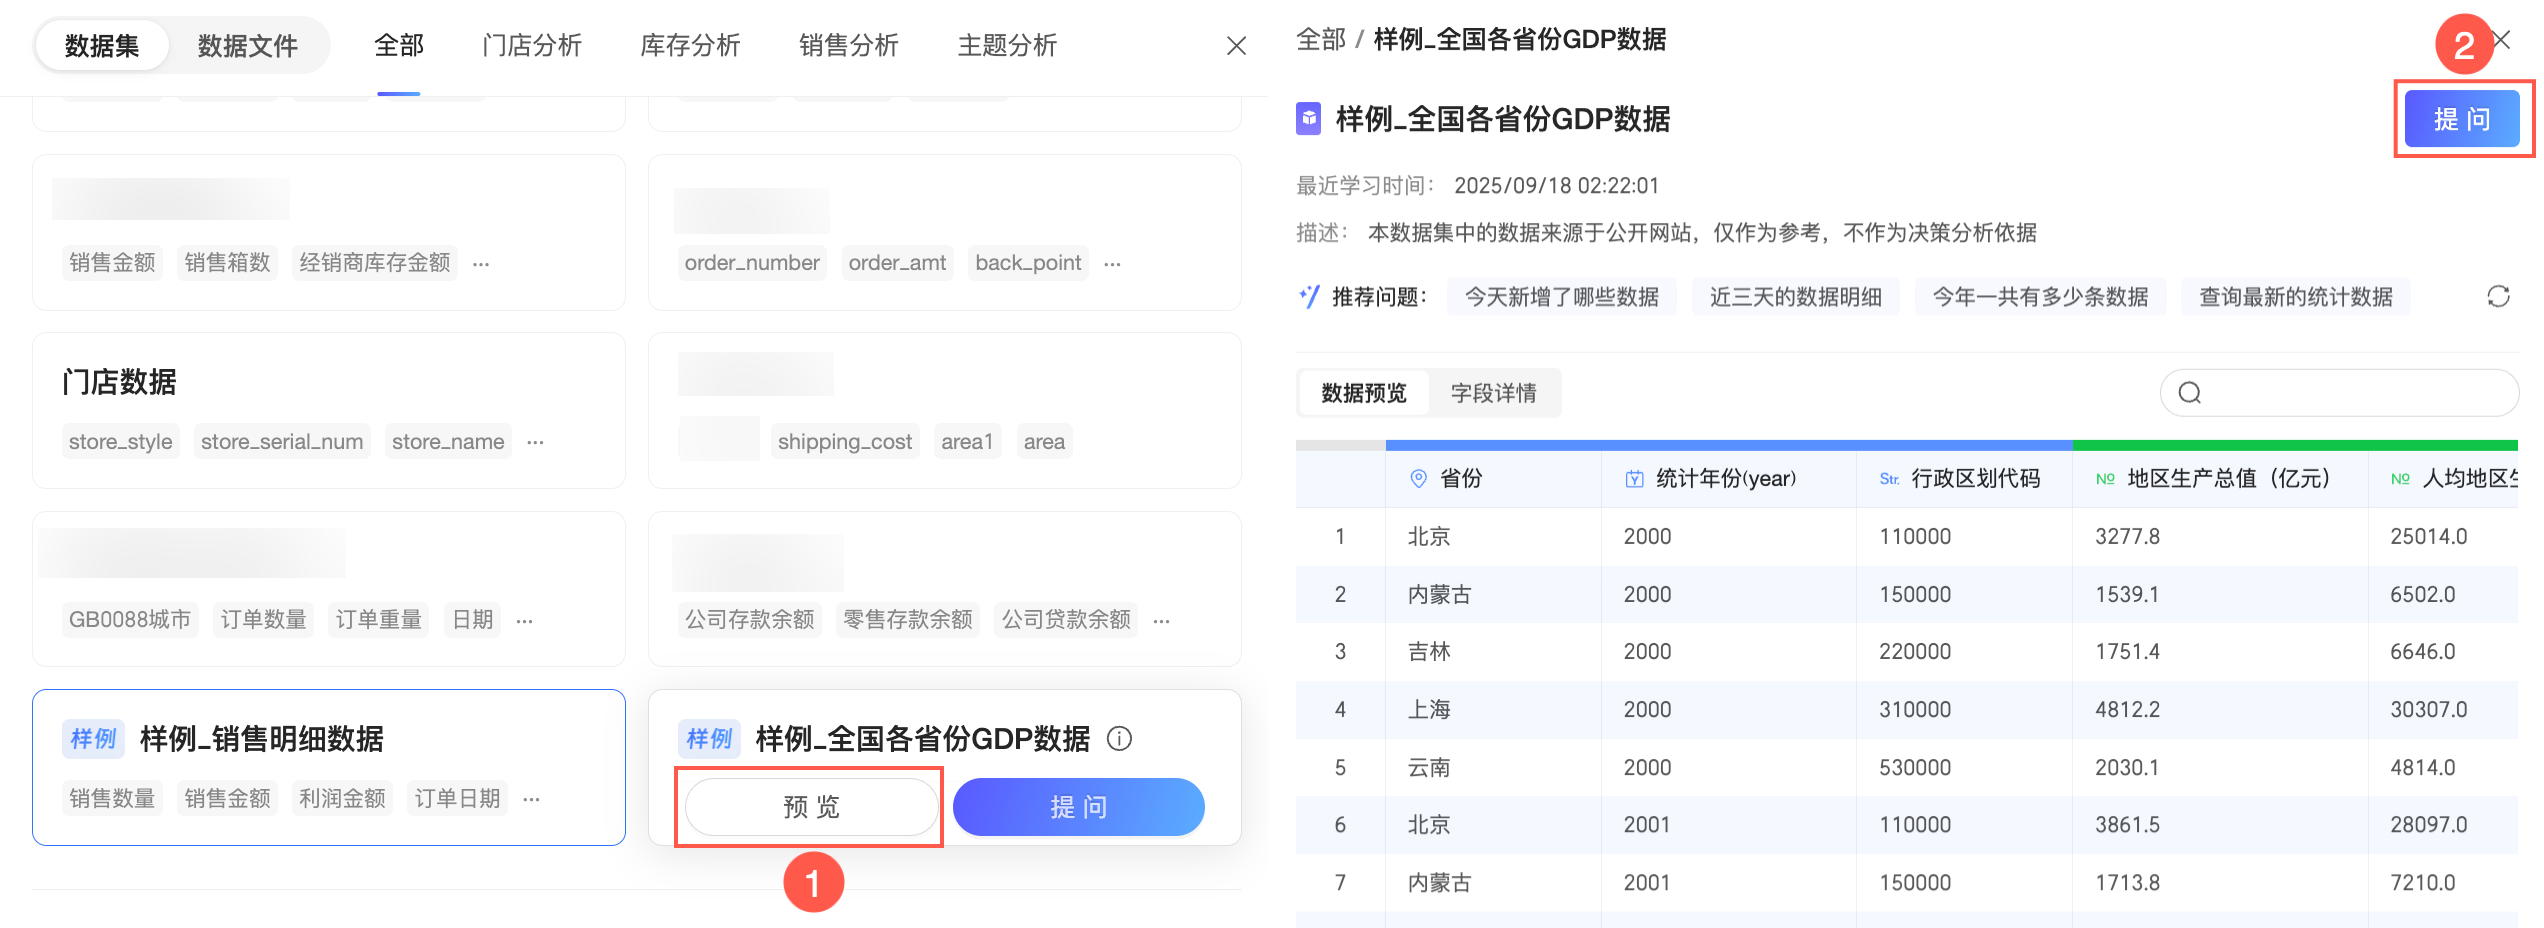Click the search magnifier icon
The width and height of the screenshot is (2544, 928).
[2190, 393]
